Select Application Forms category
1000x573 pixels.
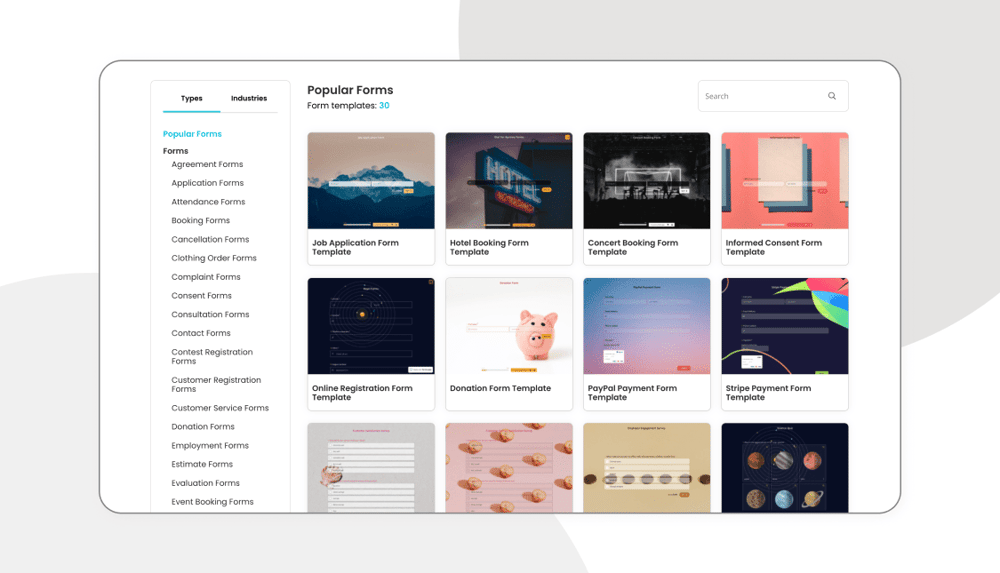207,183
